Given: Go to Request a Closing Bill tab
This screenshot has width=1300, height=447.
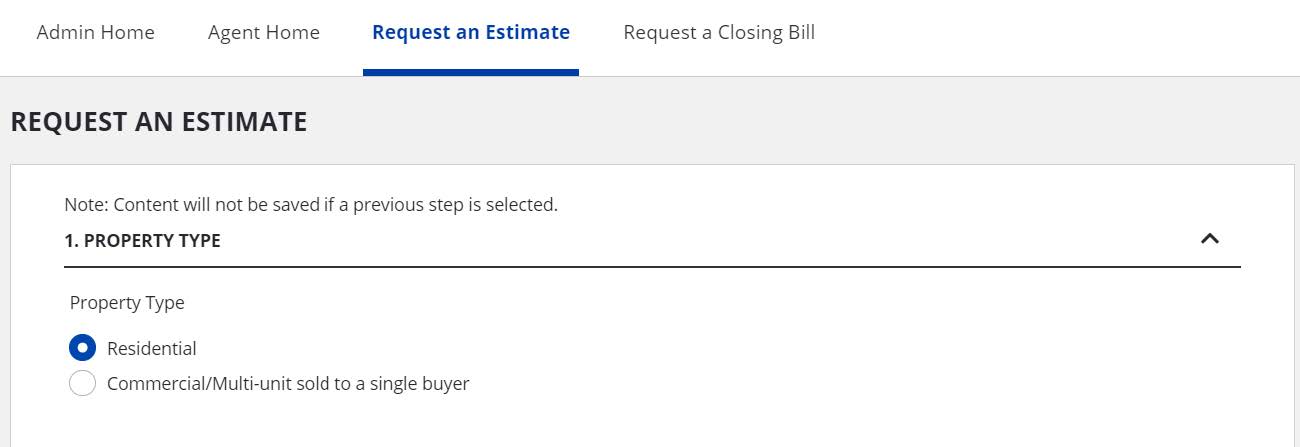Looking at the screenshot, I should pyautogui.click(x=719, y=32).
